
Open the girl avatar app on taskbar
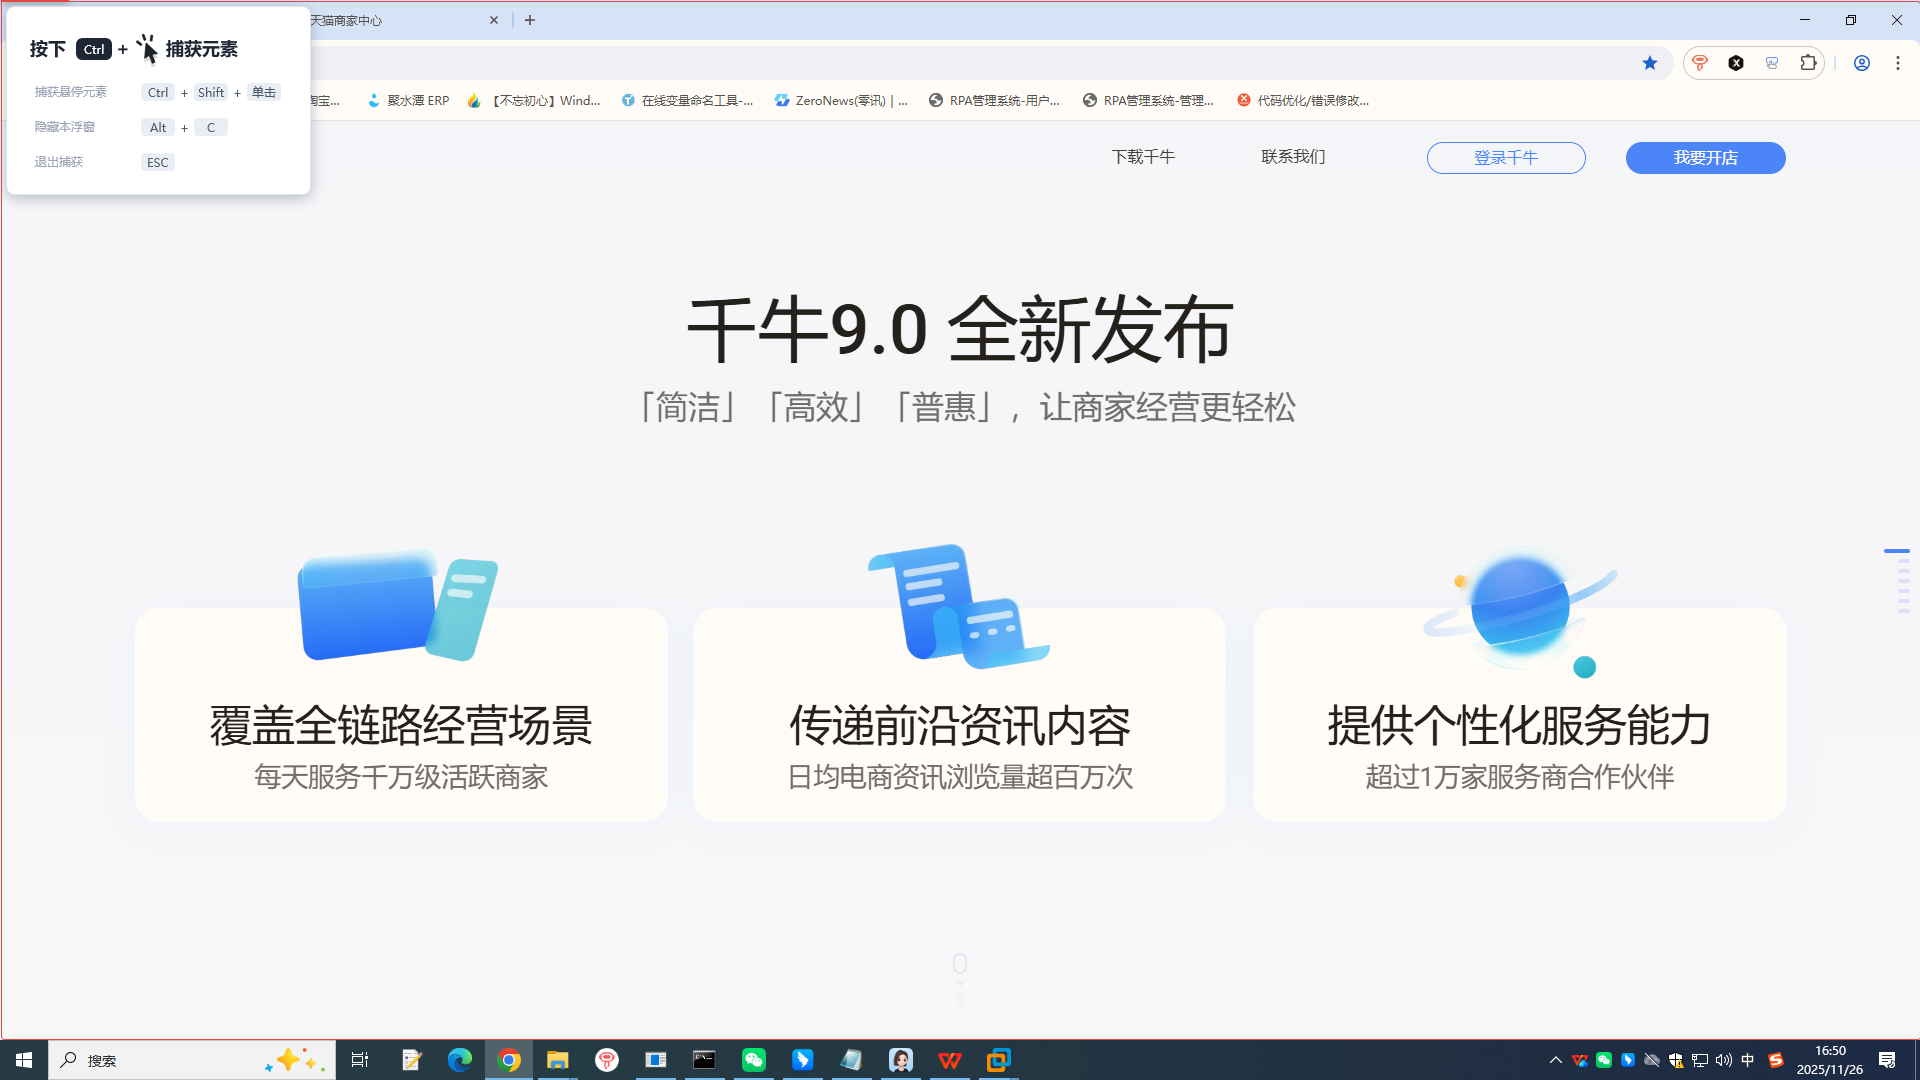(901, 1060)
